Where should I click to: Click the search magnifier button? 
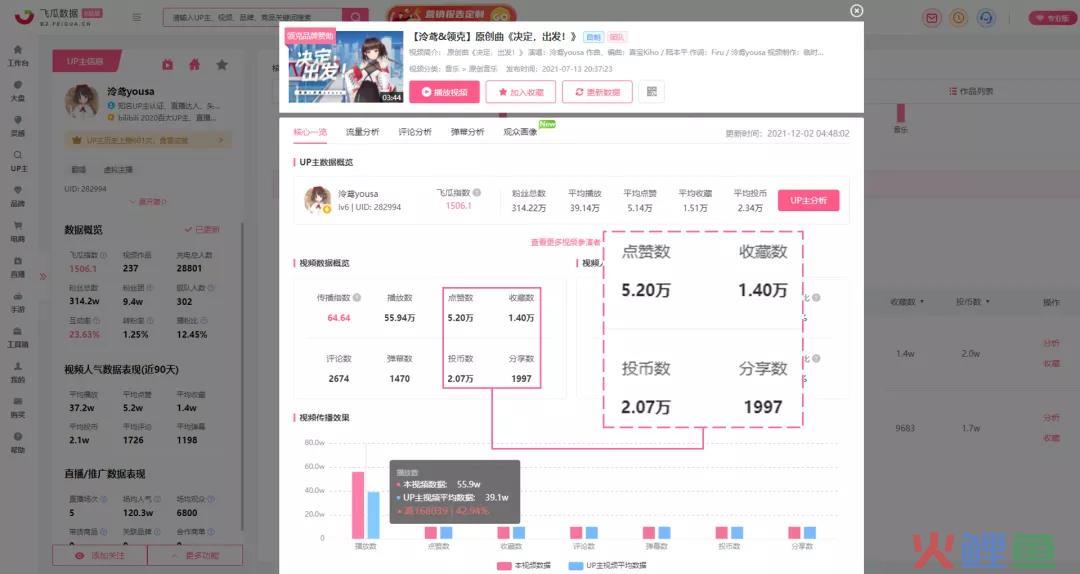click(355, 17)
